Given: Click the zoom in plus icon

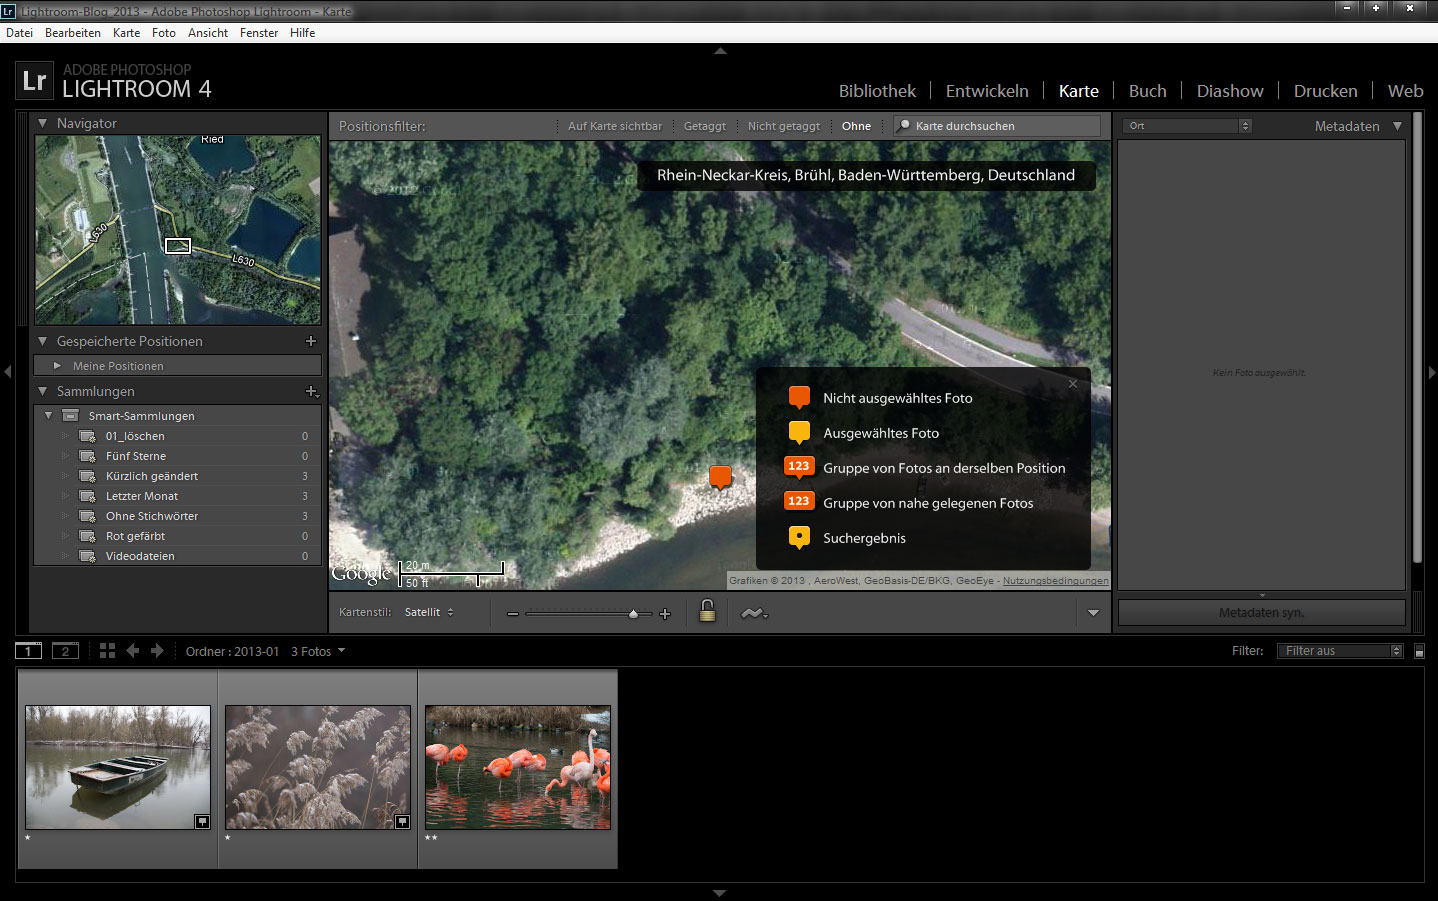Looking at the screenshot, I should 665,614.
